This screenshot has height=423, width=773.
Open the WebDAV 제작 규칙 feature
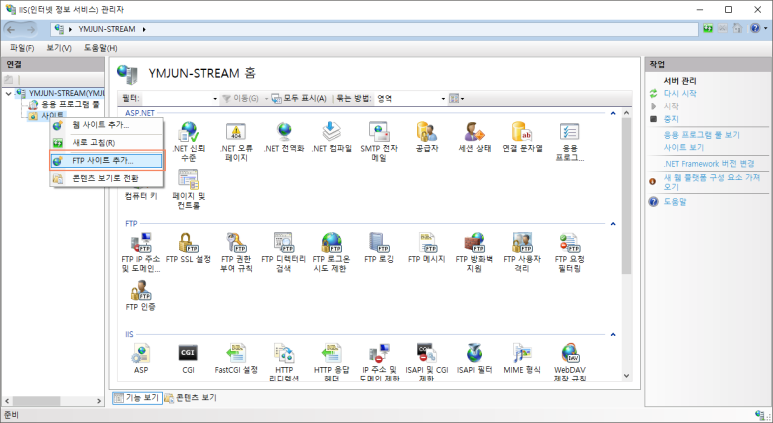click(x=569, y=362)
